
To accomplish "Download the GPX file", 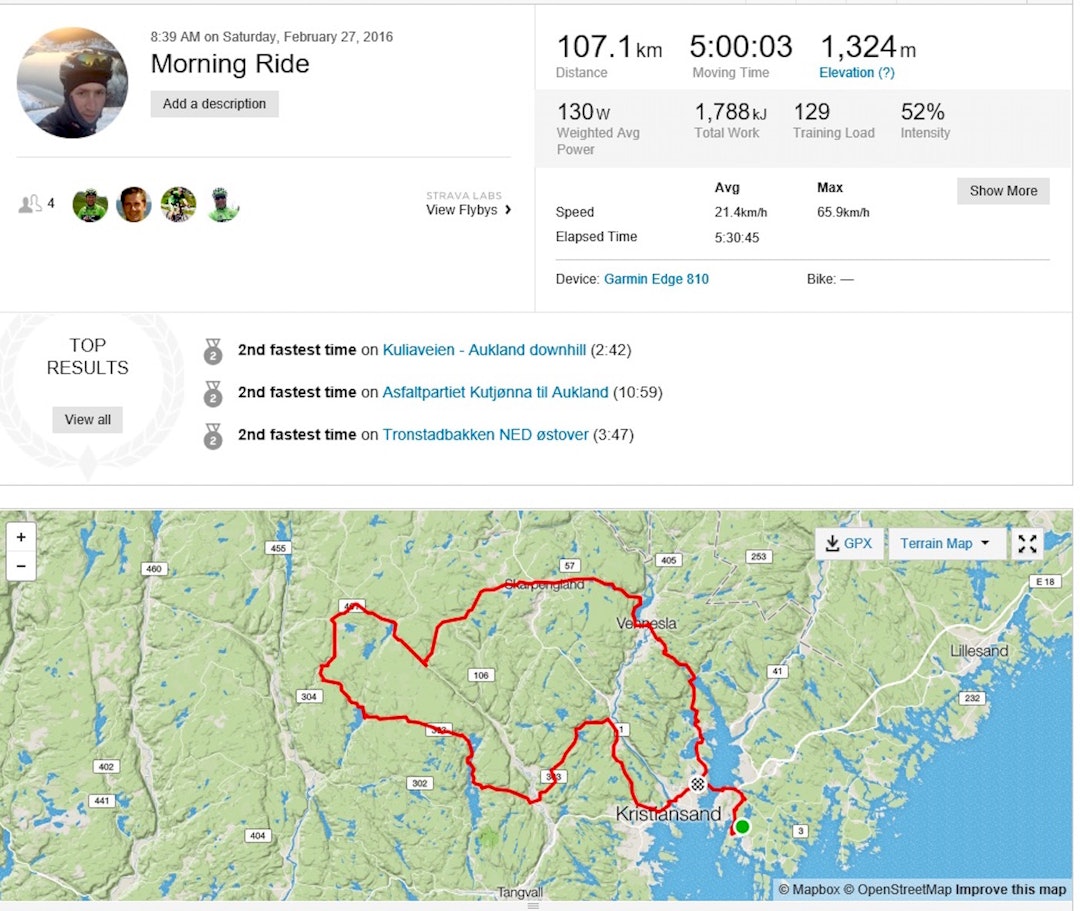I will point(849,544).
